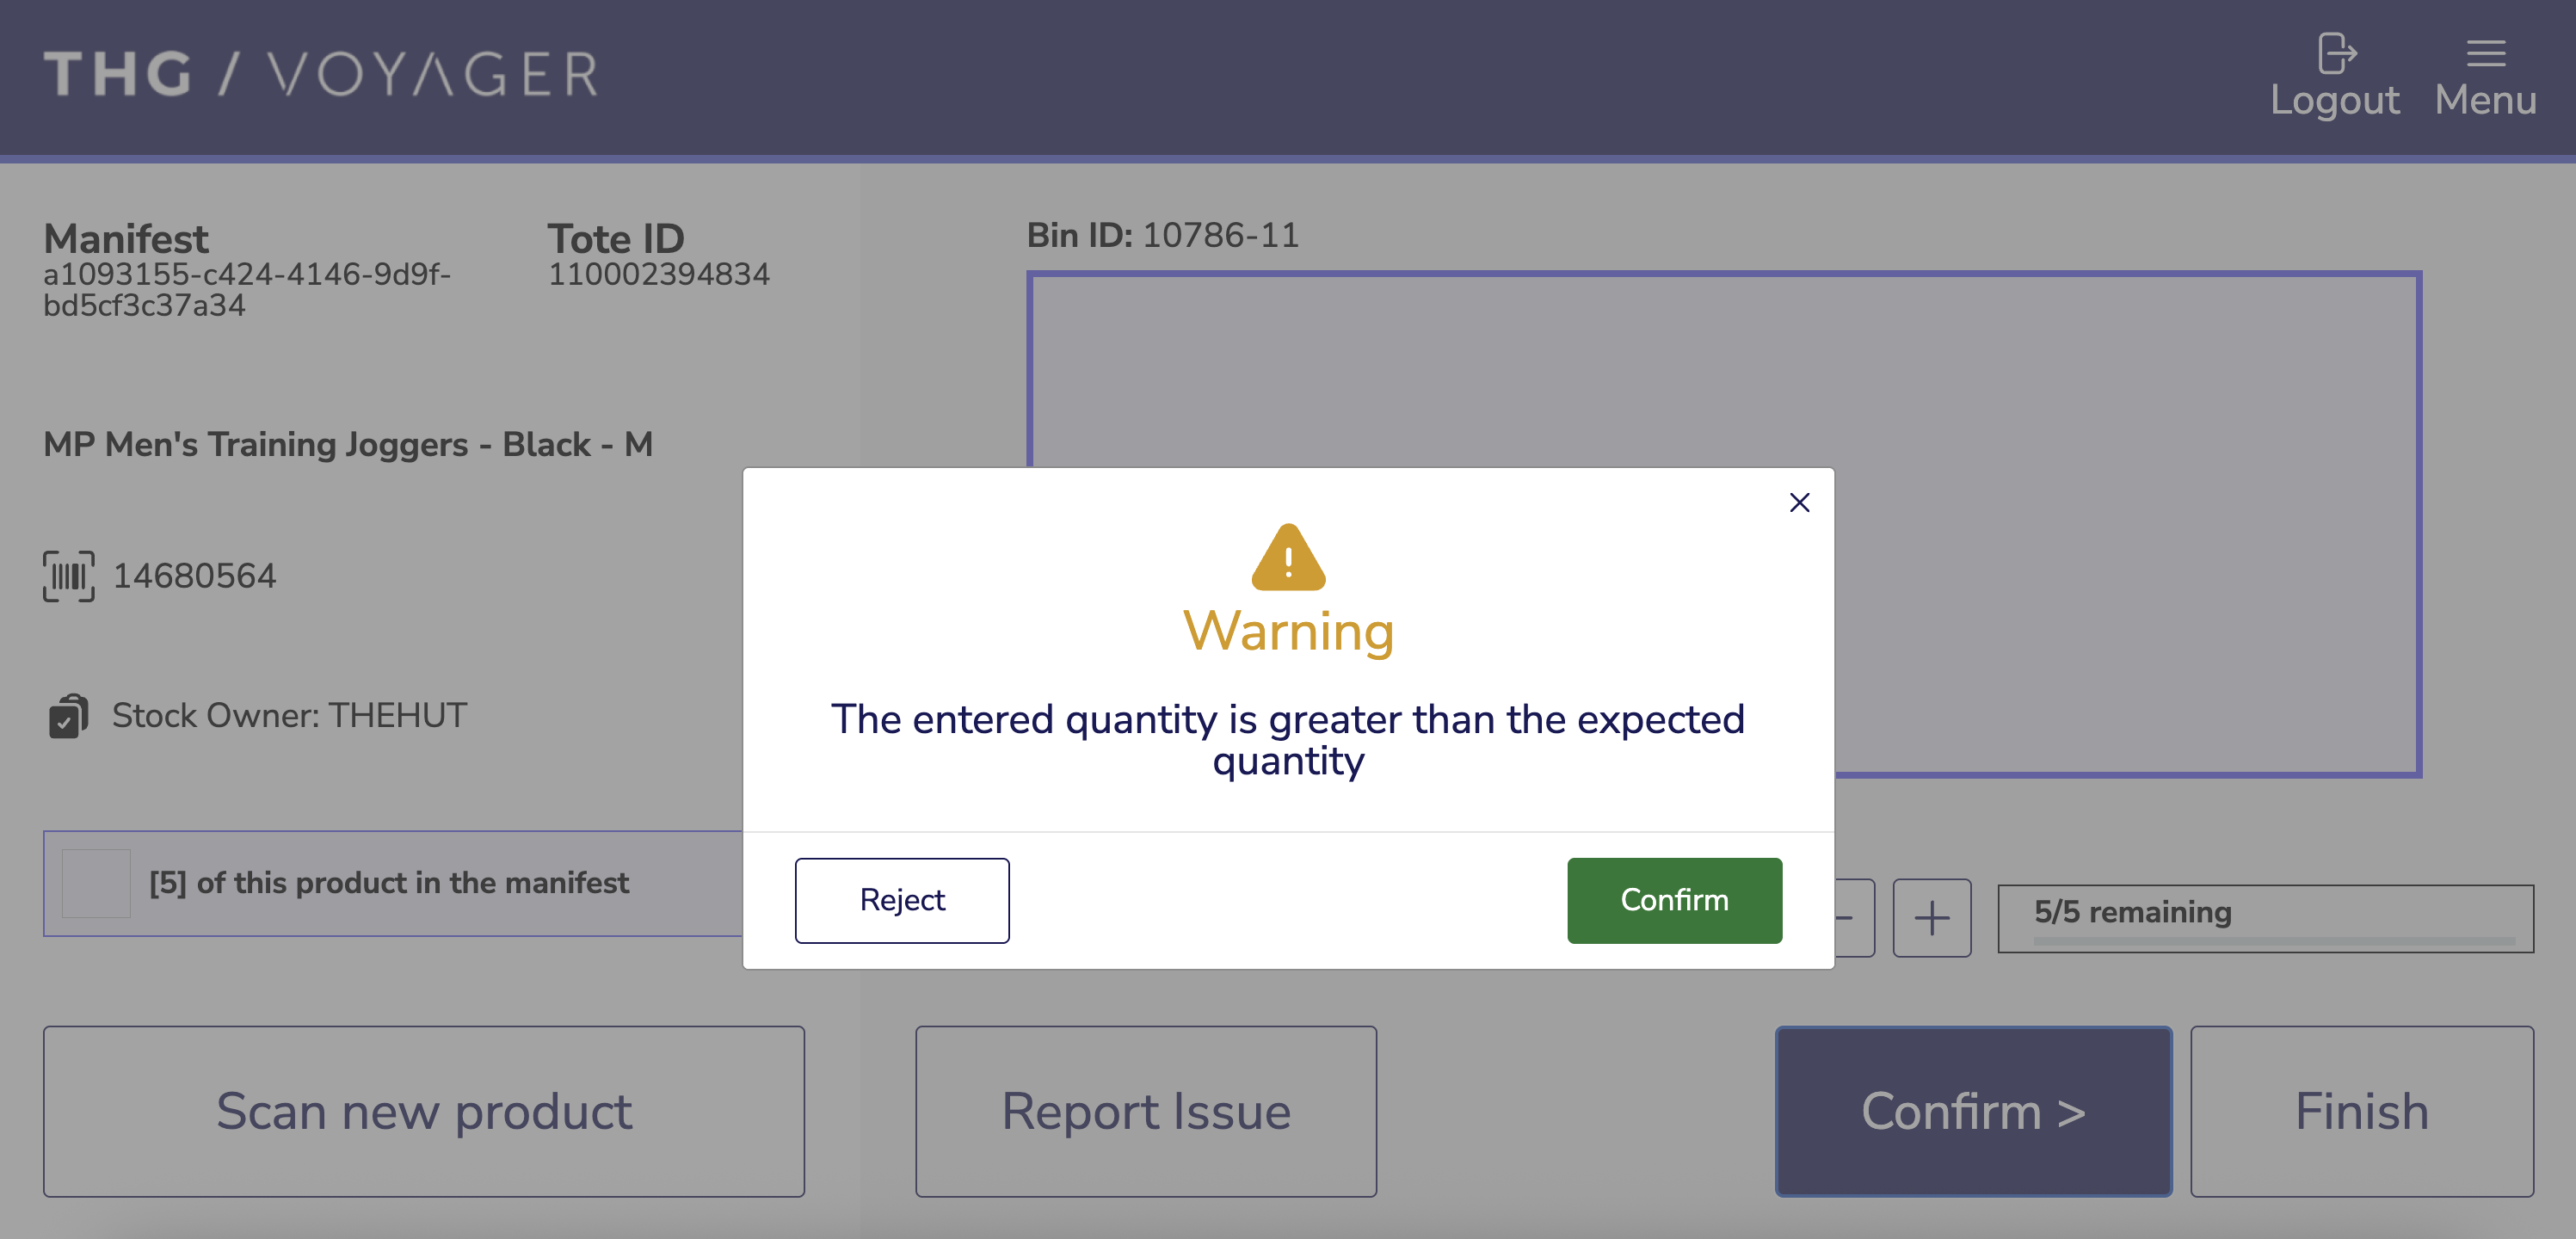Click the THG Voyager logo
The image size is (2576, 1239).
click(320, 74)
